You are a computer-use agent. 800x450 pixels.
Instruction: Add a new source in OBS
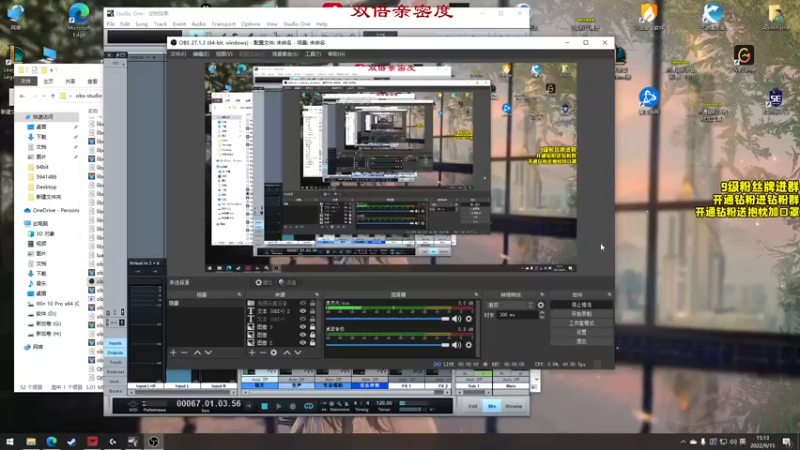(x=252, y=353)
